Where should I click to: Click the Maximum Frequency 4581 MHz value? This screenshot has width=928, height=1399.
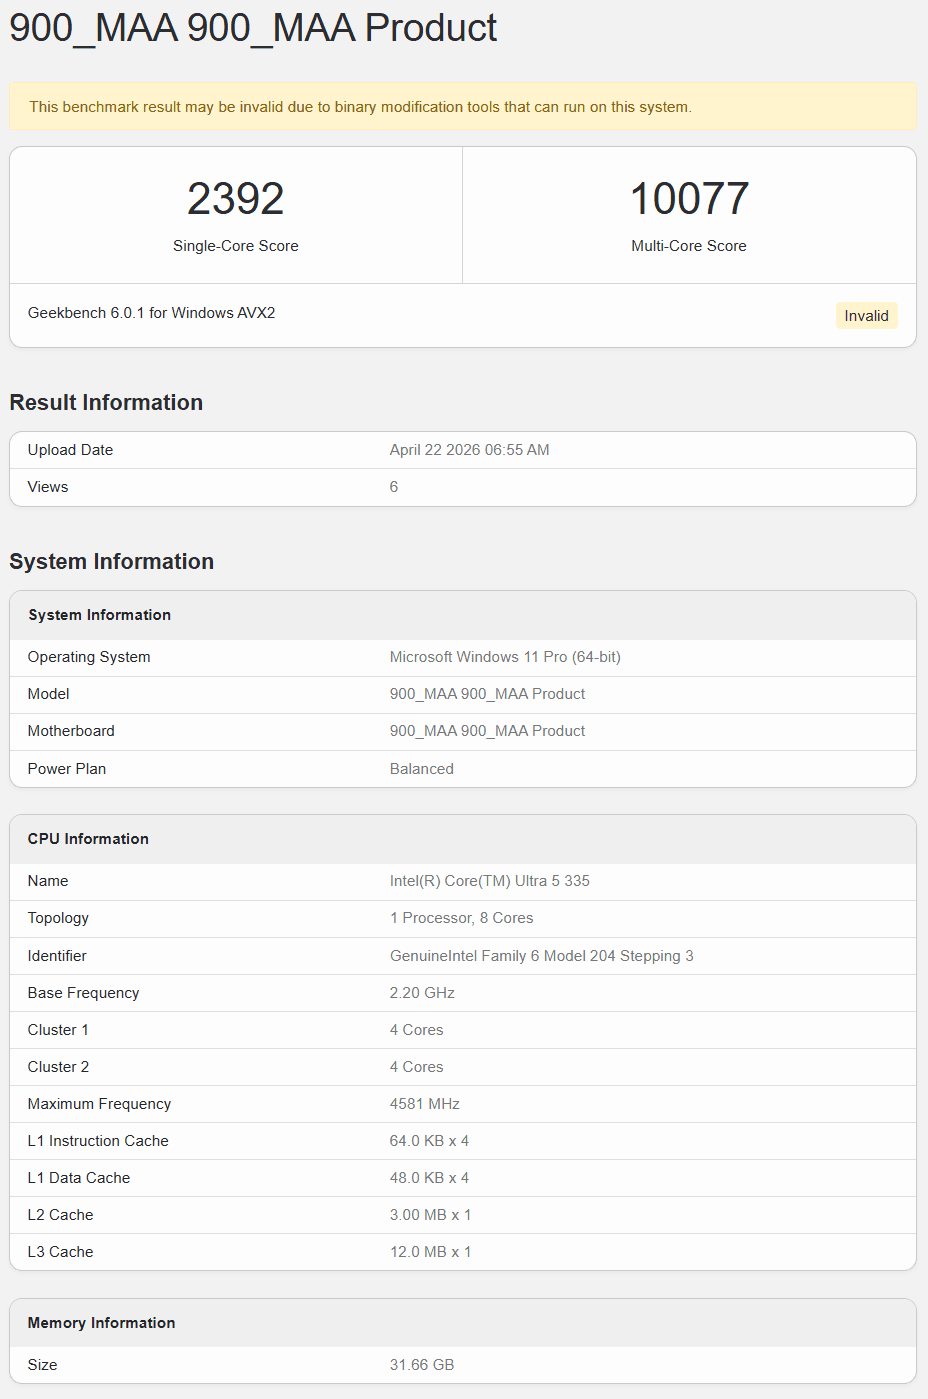pos(424,1104)
